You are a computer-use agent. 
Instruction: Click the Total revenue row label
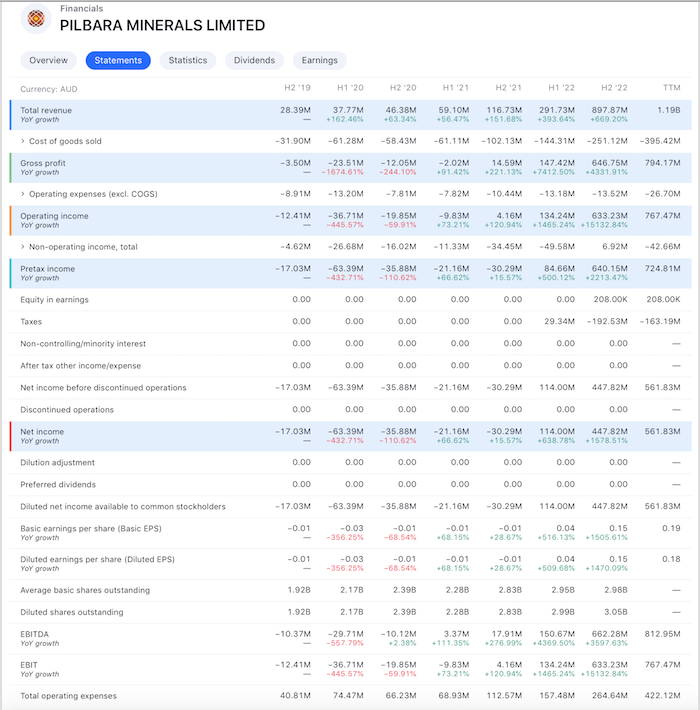pyautogui.click(x=46, y=110)
